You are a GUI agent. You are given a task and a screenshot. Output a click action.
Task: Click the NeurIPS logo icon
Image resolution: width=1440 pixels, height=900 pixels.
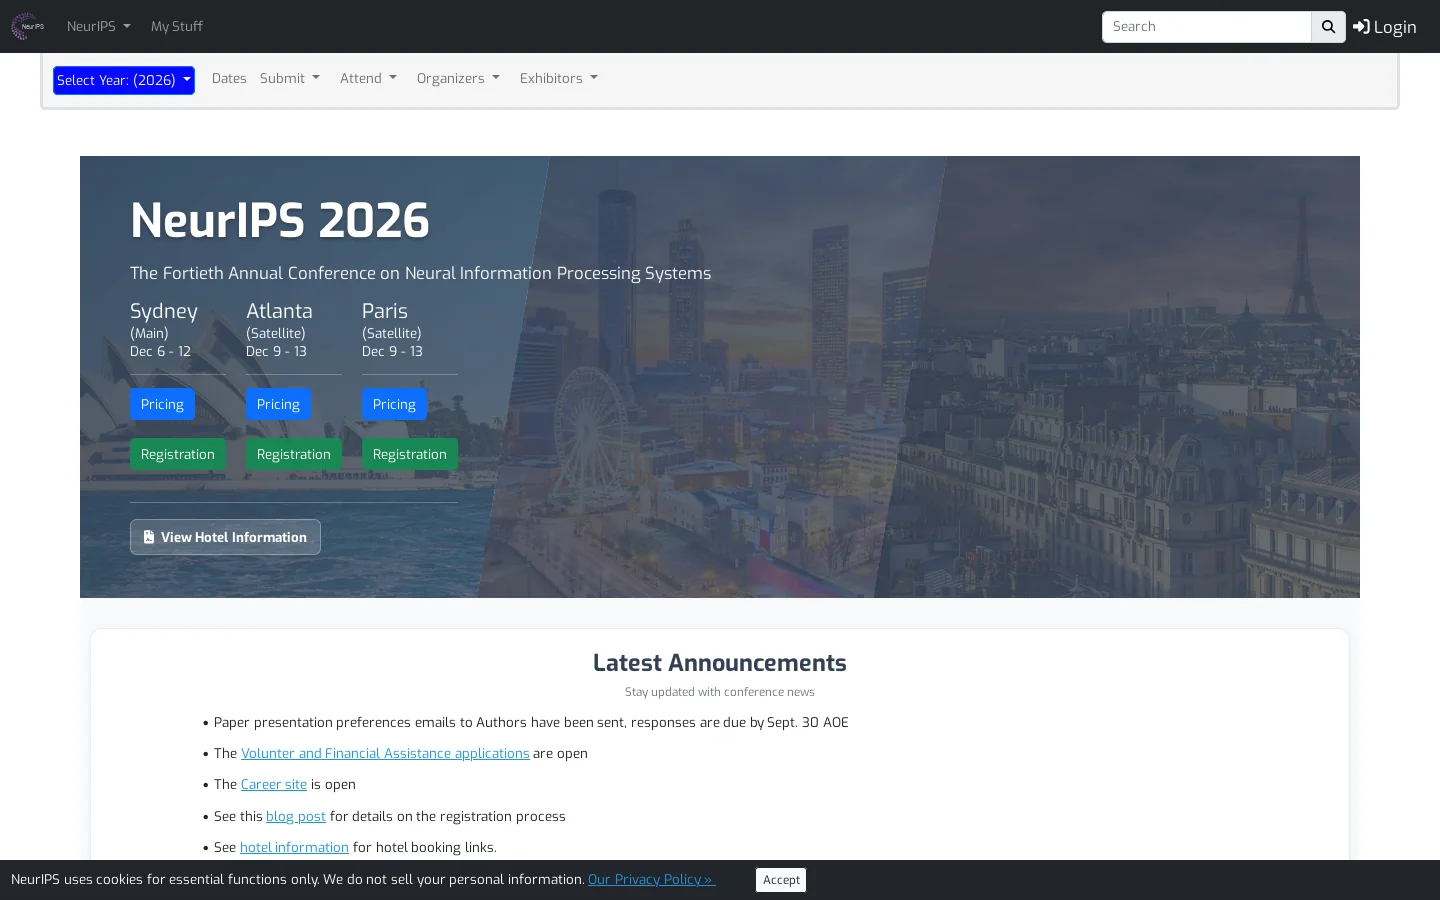tap(28, 26)
